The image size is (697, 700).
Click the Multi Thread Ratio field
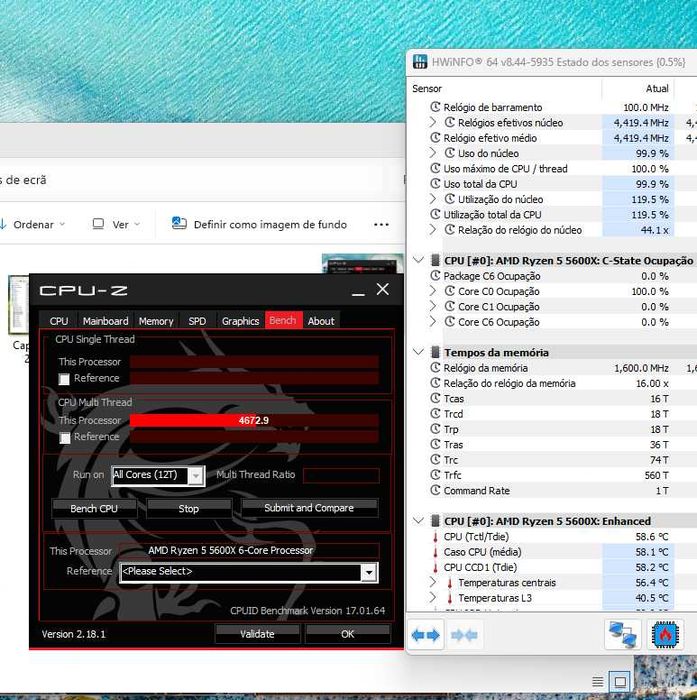341,475
